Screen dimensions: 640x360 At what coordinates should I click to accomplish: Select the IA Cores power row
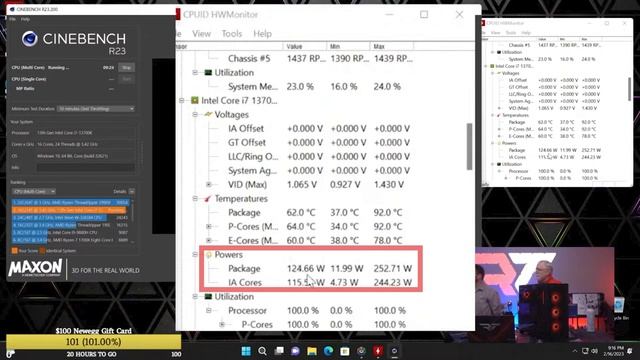(x=320, y=282)
